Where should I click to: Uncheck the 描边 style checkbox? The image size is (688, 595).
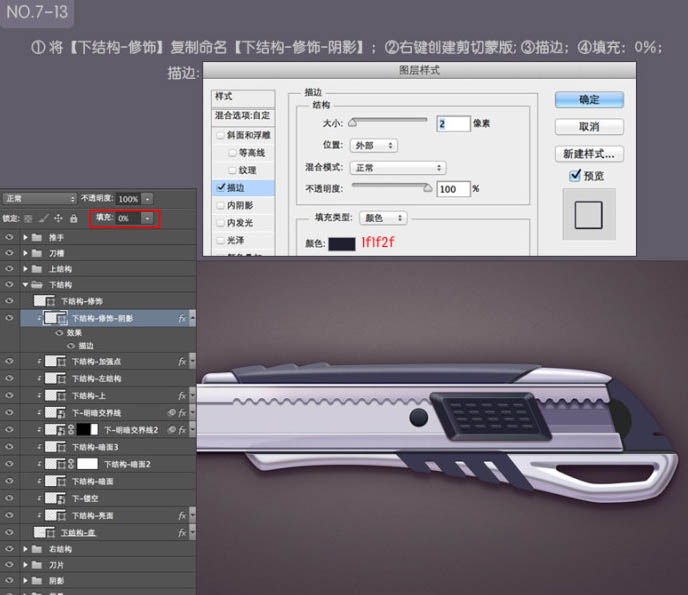221,187
